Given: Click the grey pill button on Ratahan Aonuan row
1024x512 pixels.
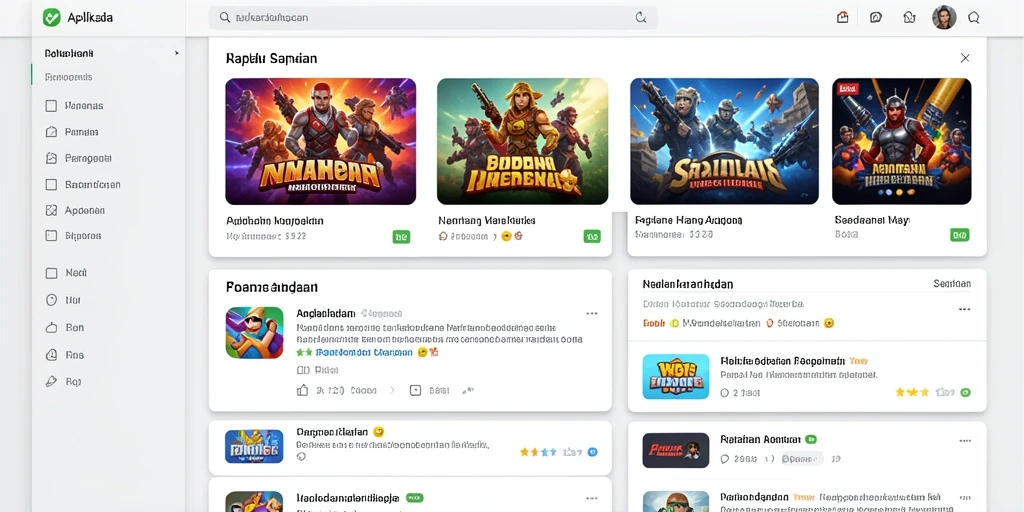Looking at the screenshot, I should click(802, 459).
